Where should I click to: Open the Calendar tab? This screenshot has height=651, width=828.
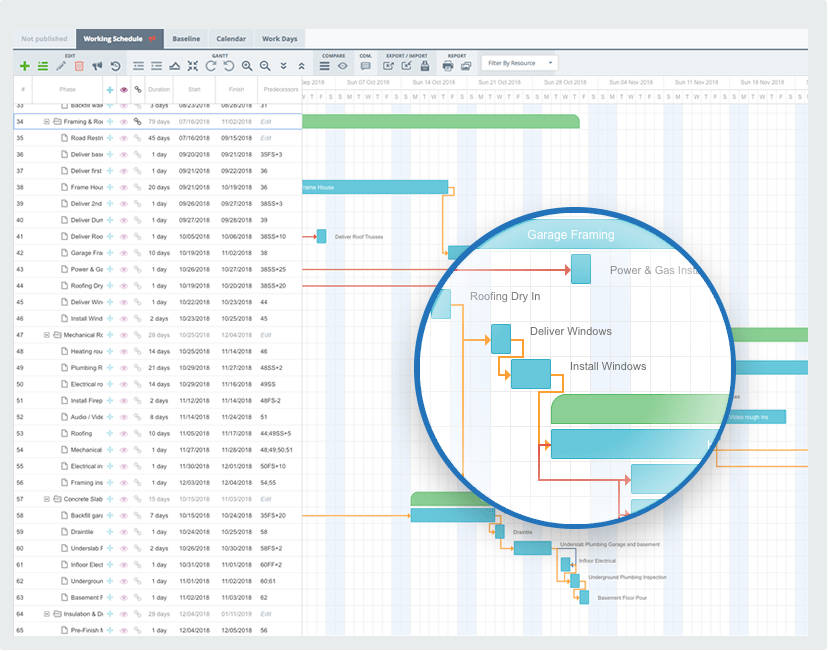pyautogui.click(x=231, y=38)
